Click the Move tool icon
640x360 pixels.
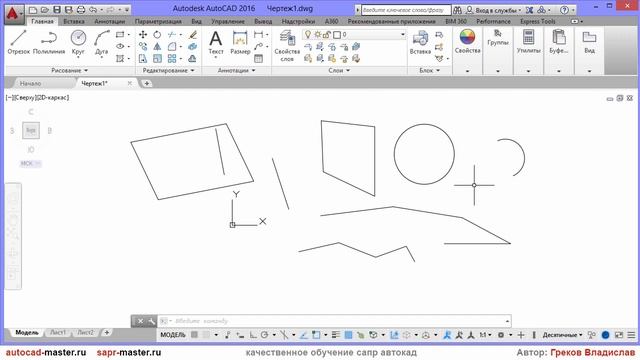pyautogui.click(x=143, y=35)
